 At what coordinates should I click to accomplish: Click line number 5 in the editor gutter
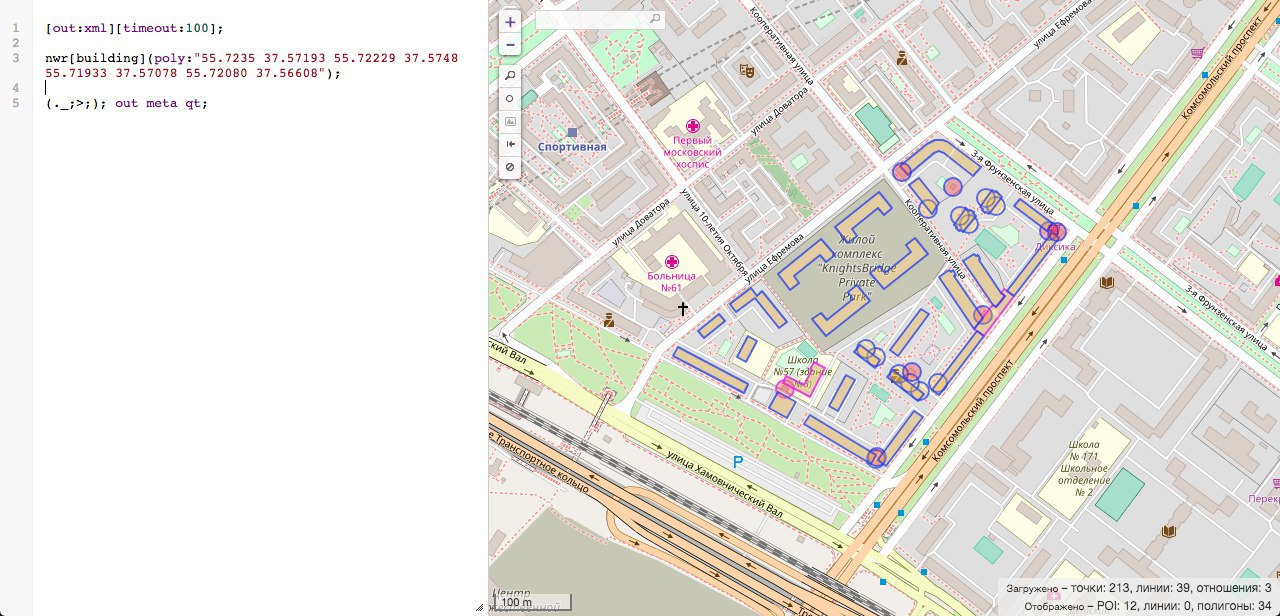point(16,103)
